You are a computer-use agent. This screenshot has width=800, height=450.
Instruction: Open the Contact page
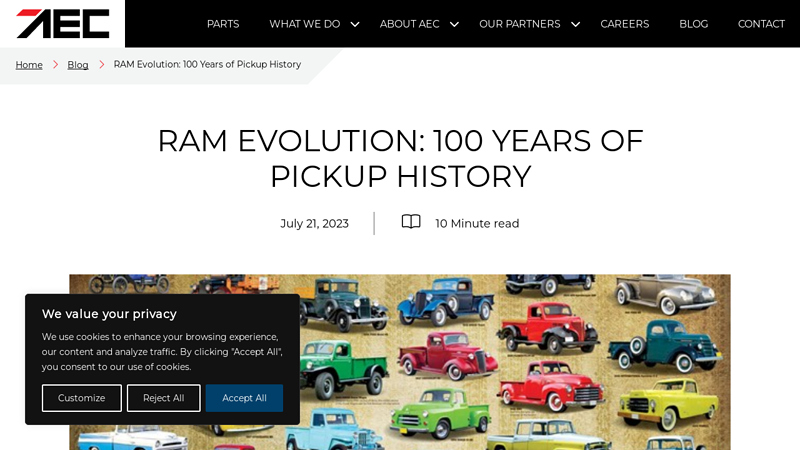pyautogui.click(x=761, y=24)
